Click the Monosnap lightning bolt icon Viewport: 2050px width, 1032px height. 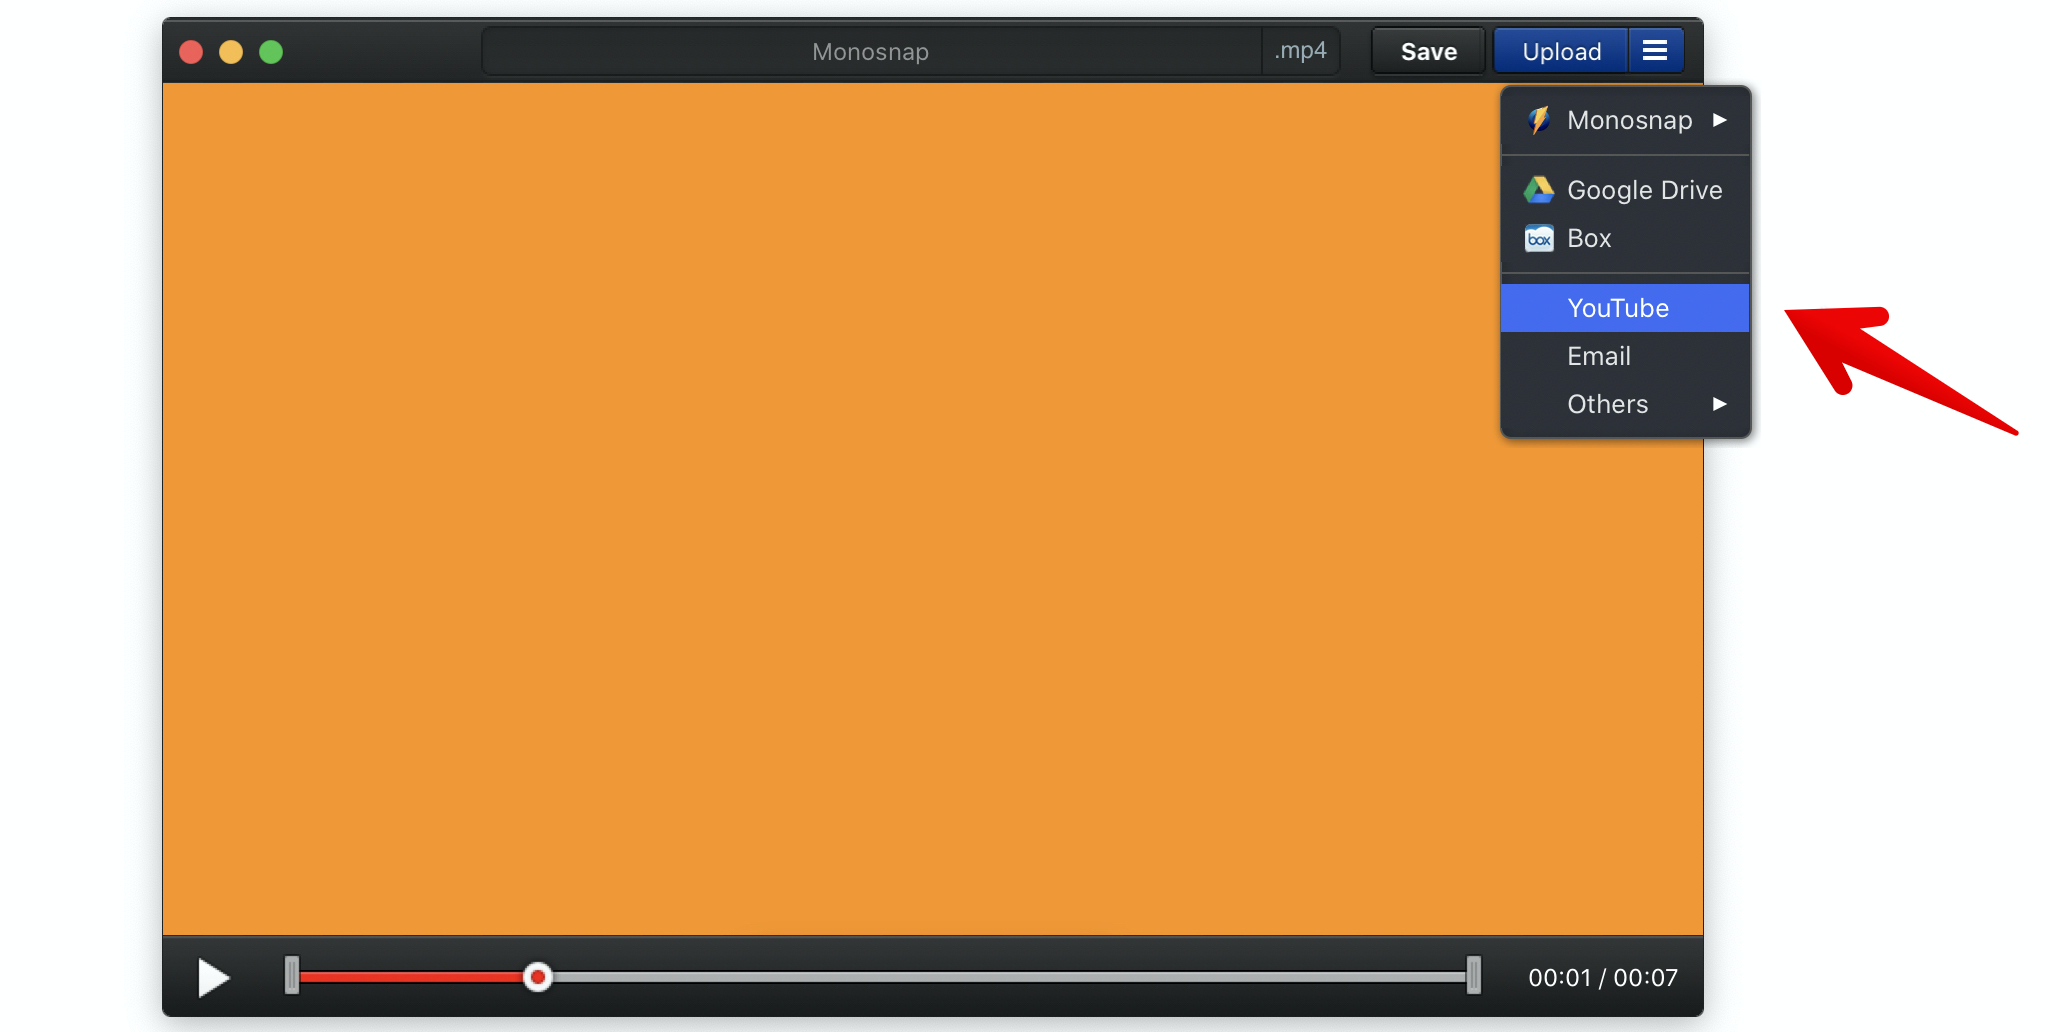(1539, 120)
